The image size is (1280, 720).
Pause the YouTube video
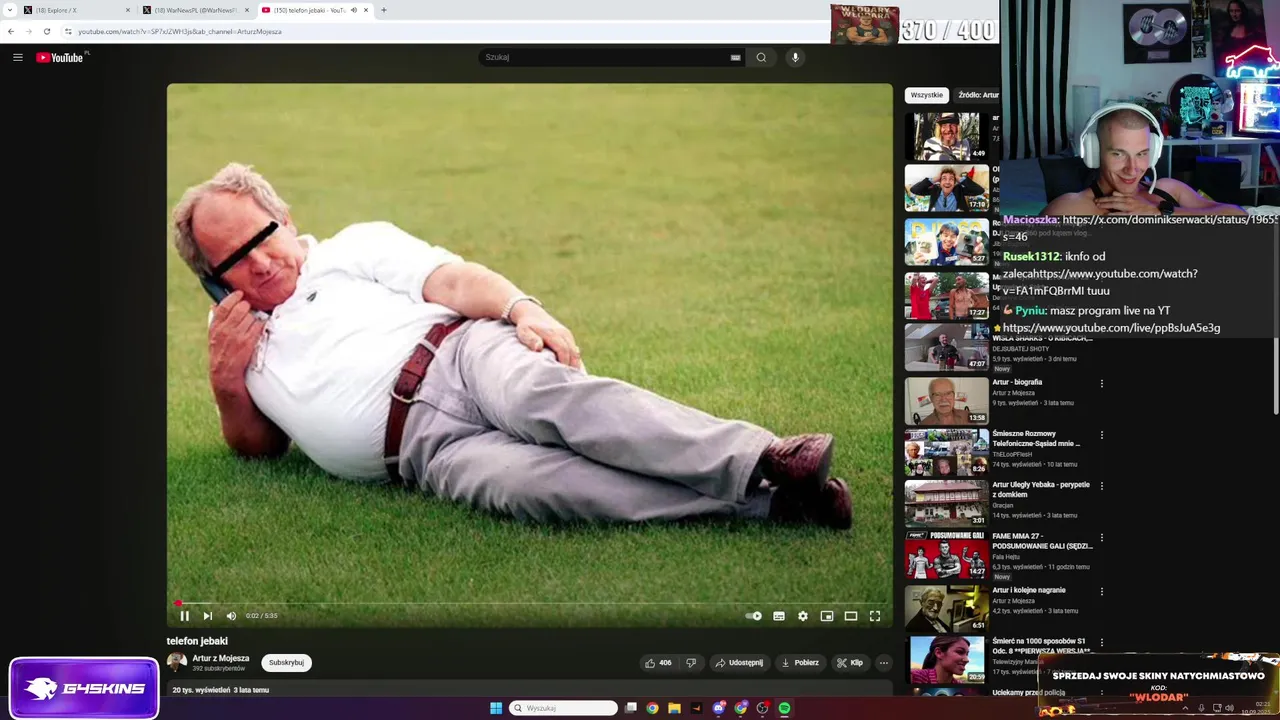click(184, 616)
